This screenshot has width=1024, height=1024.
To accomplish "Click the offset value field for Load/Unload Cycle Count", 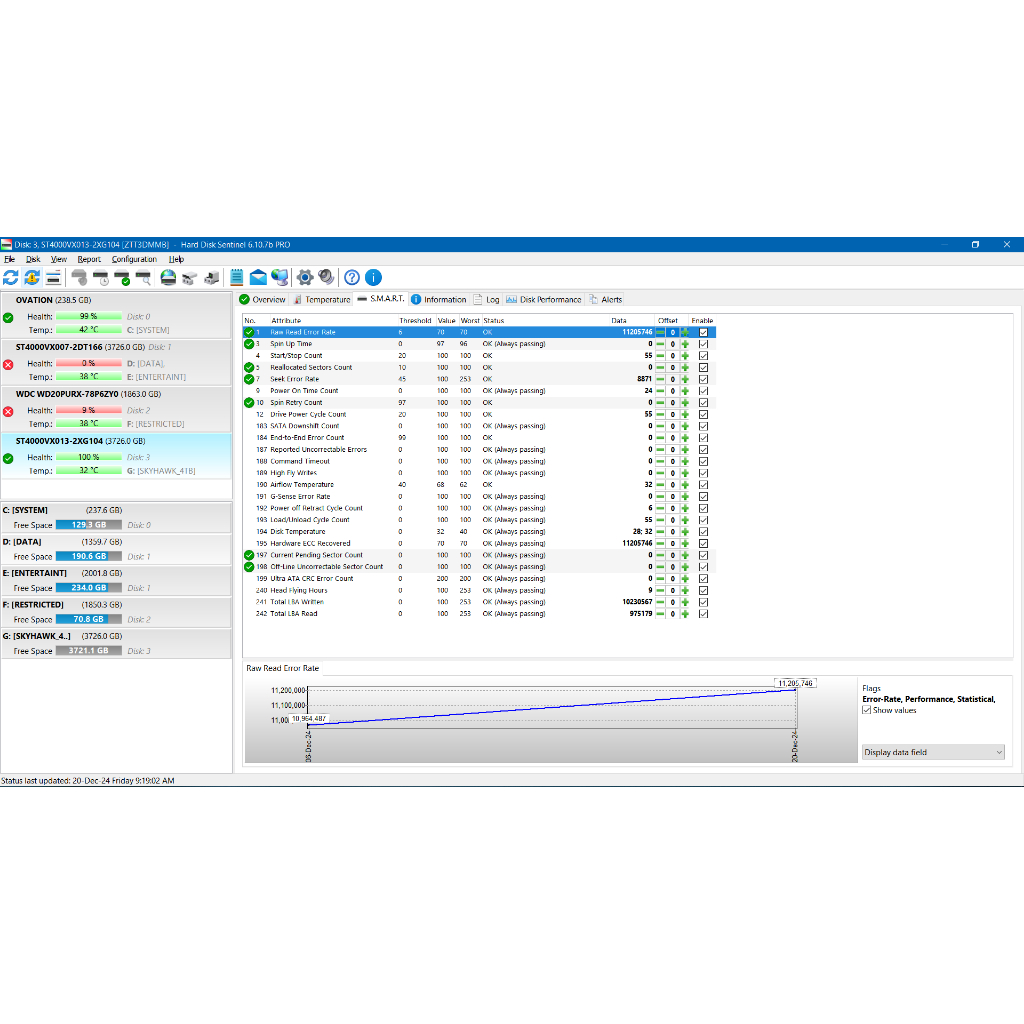I will (673, 520).
